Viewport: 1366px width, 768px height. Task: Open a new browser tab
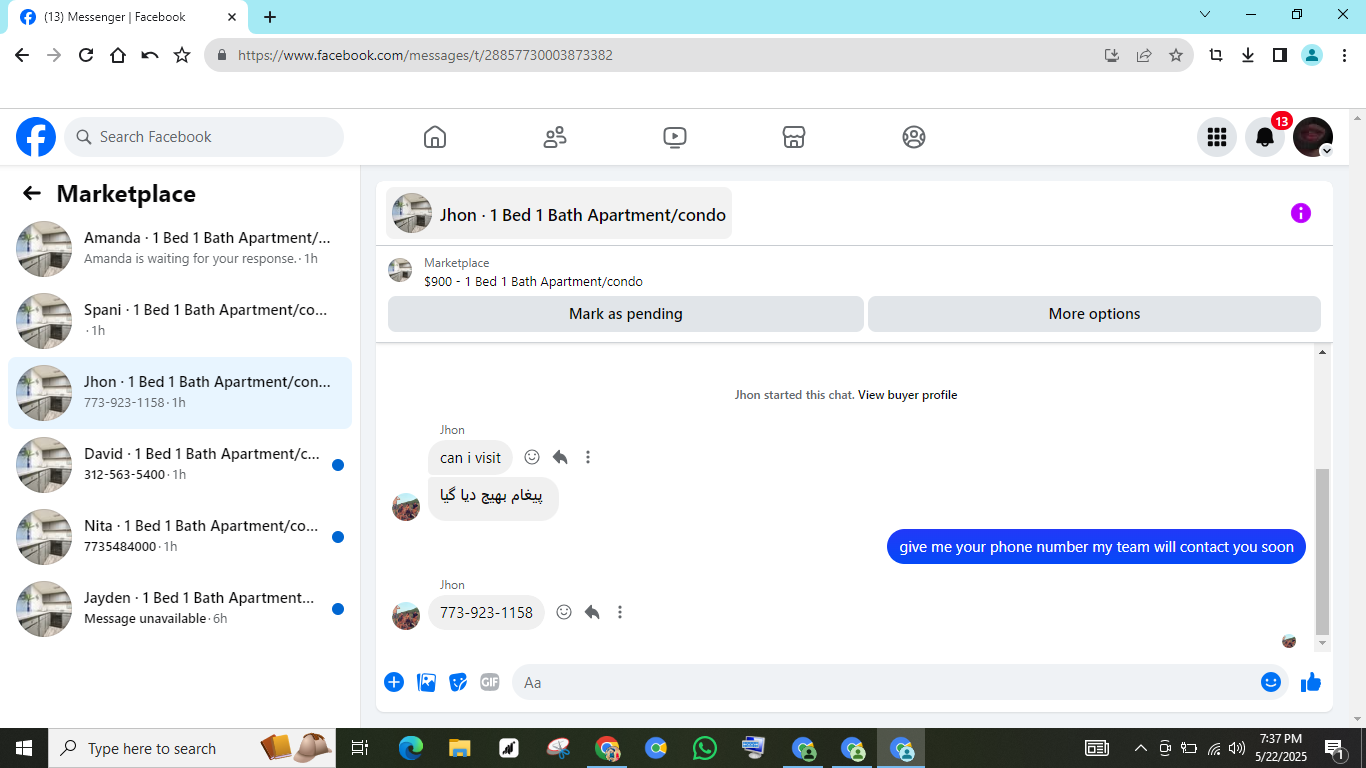tap(270, 17)
